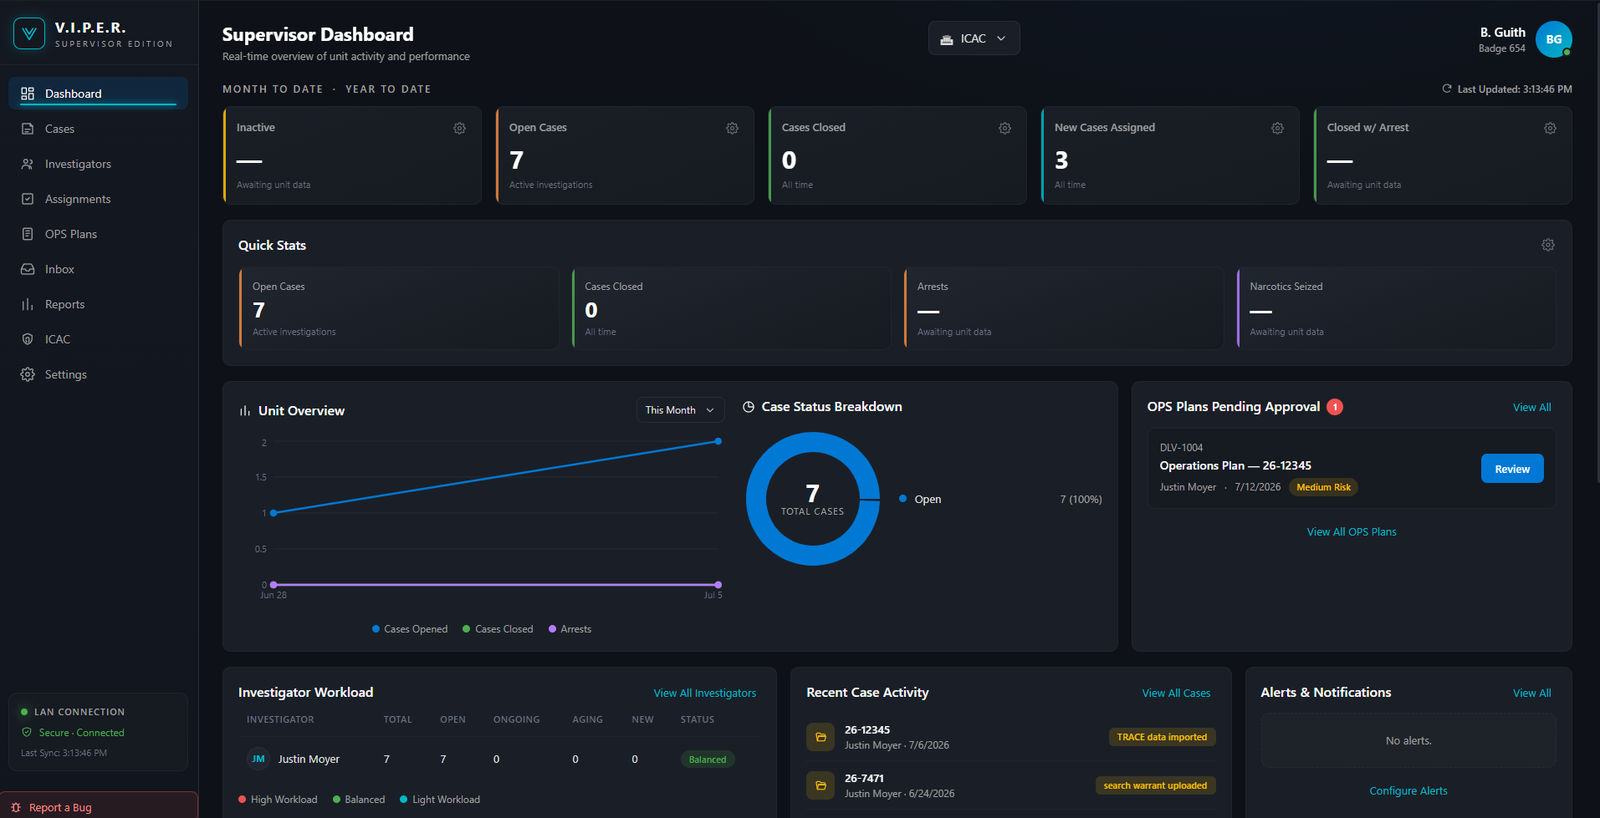1600x818 pixels.
Task: Click the TRACE data imported tag
Action: coord(1162,737)
